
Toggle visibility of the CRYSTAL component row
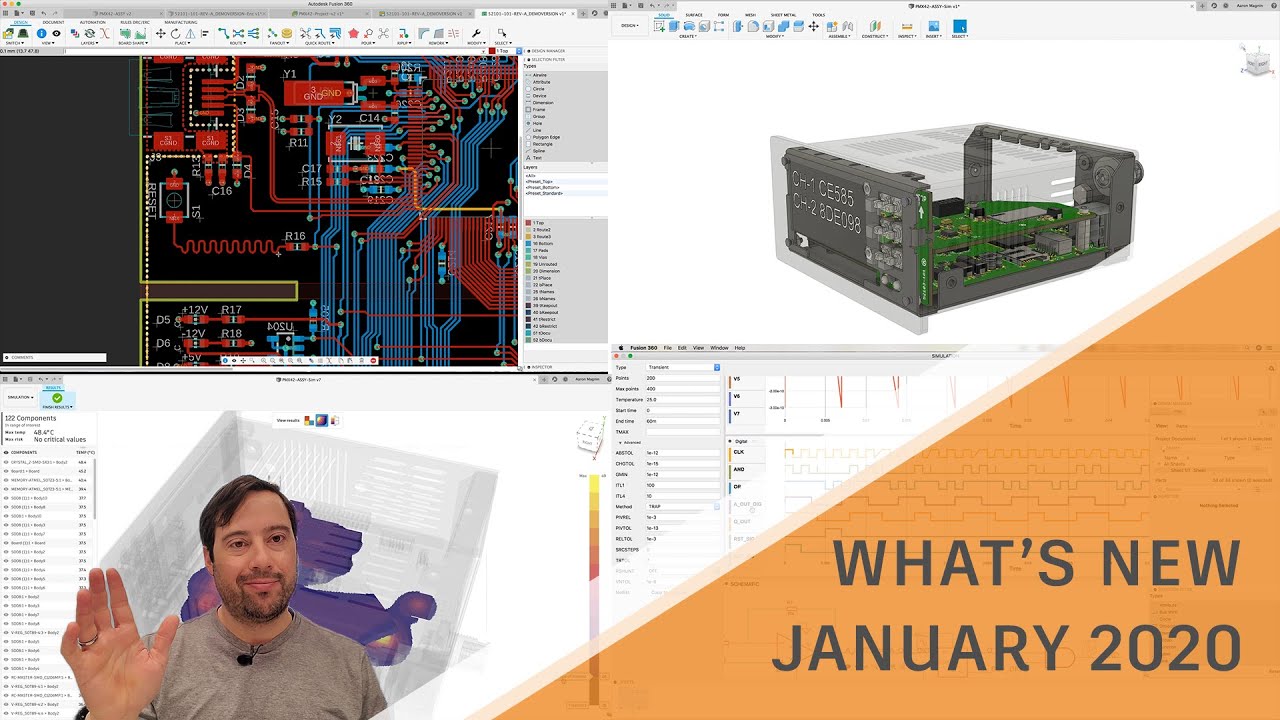6,462
